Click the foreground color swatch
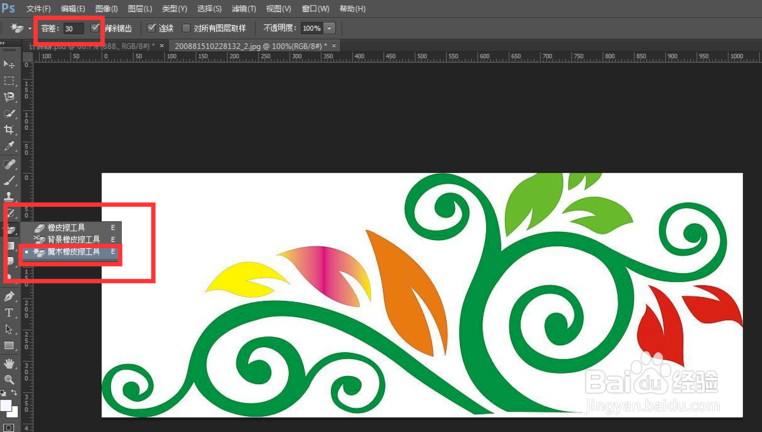The width and height of the screenshot is (762, 432). (6, 405)
